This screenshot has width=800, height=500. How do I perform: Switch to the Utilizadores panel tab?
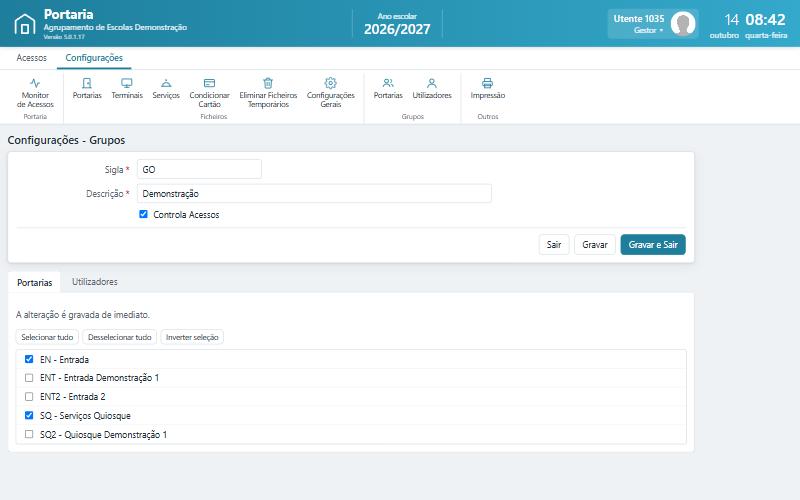coord(94,282)
